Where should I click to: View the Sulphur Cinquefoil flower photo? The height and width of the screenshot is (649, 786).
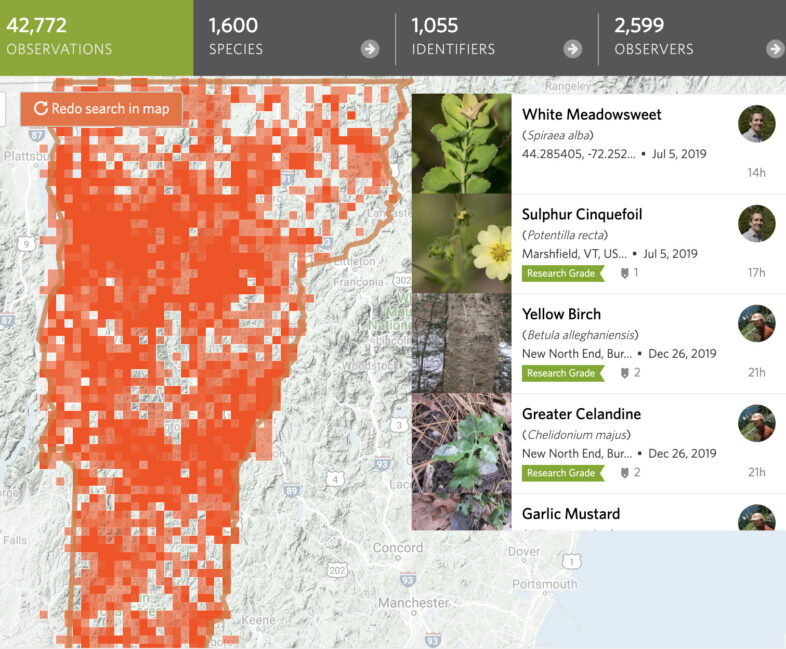pyautogui.click(x=461, y=244)
